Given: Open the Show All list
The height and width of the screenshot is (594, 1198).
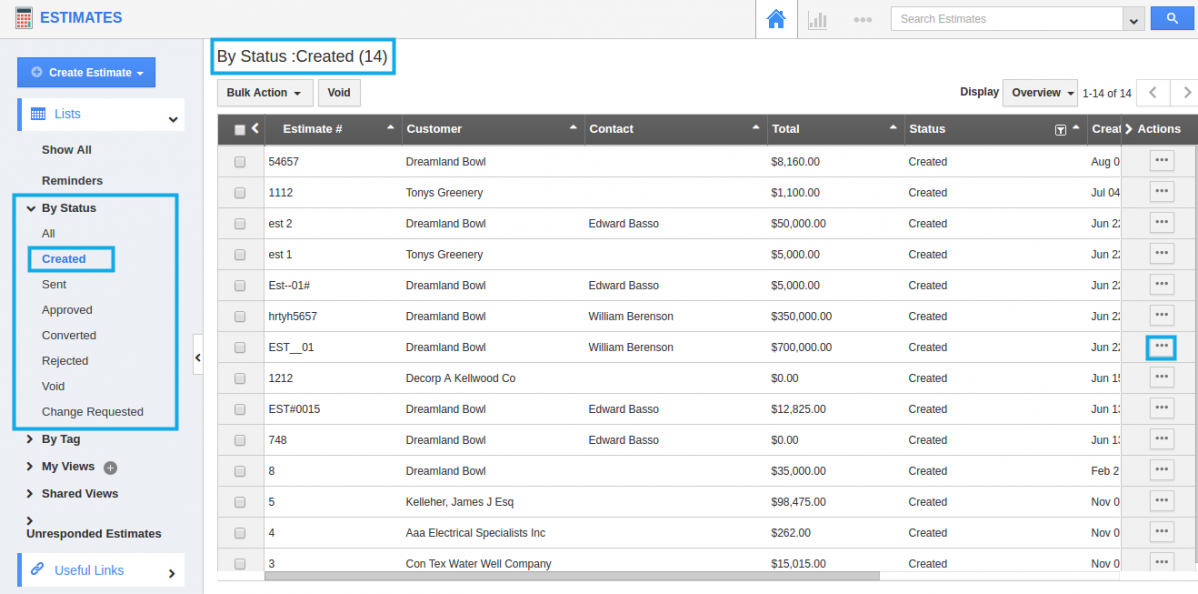Looking at the screenshot, I should click(x=66, y=150).
